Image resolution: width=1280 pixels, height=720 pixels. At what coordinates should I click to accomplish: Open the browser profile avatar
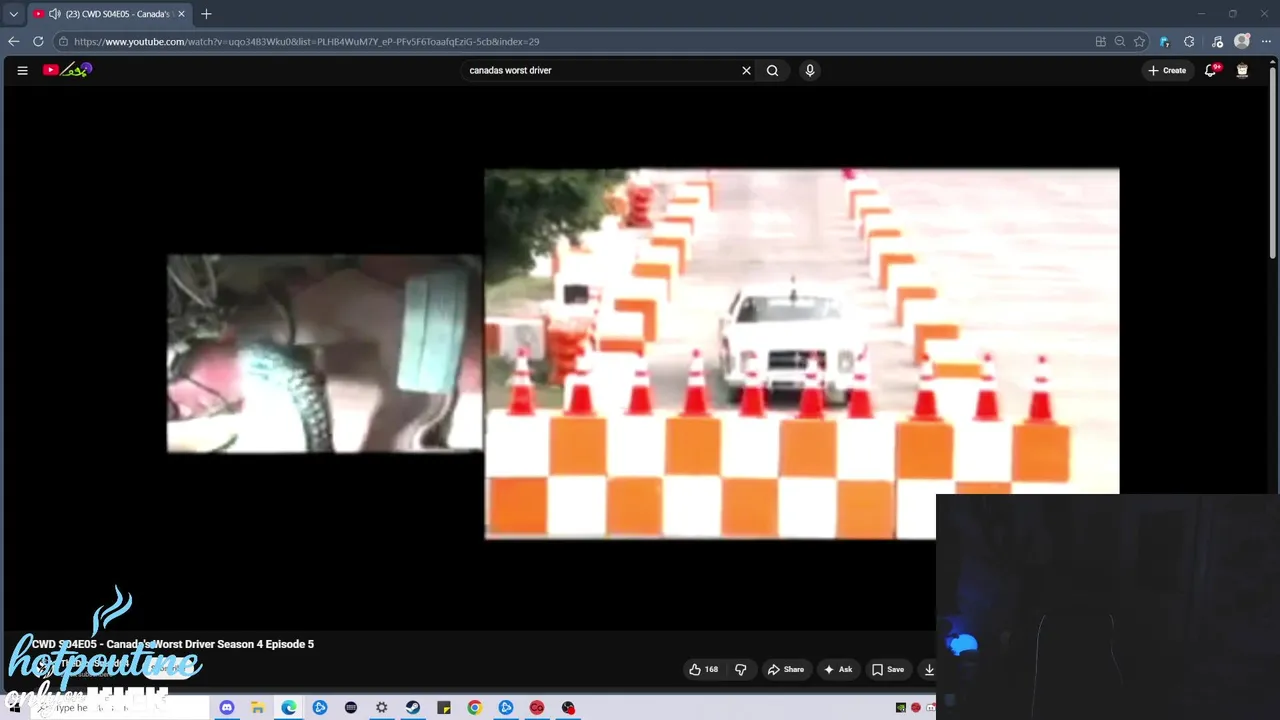1242,41
